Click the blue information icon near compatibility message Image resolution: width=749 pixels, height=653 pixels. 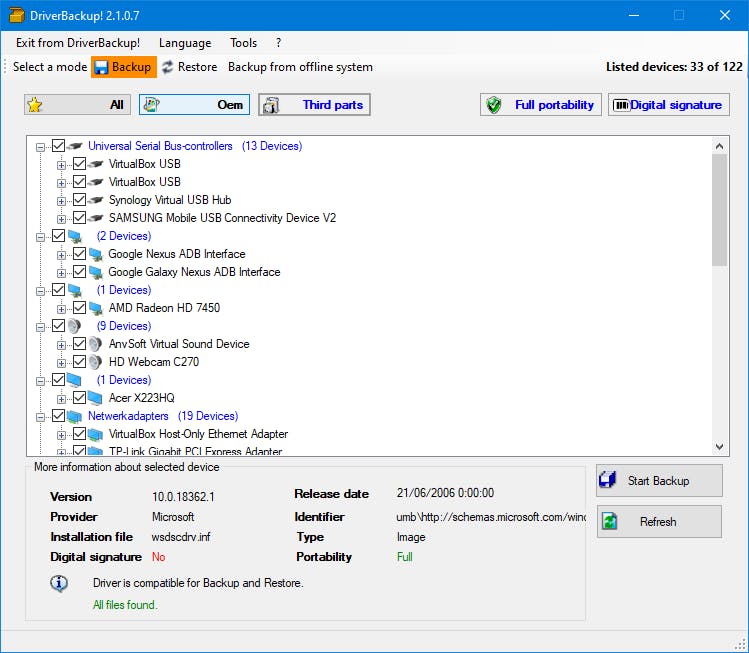pyautogui.click(x=59, y=583)
